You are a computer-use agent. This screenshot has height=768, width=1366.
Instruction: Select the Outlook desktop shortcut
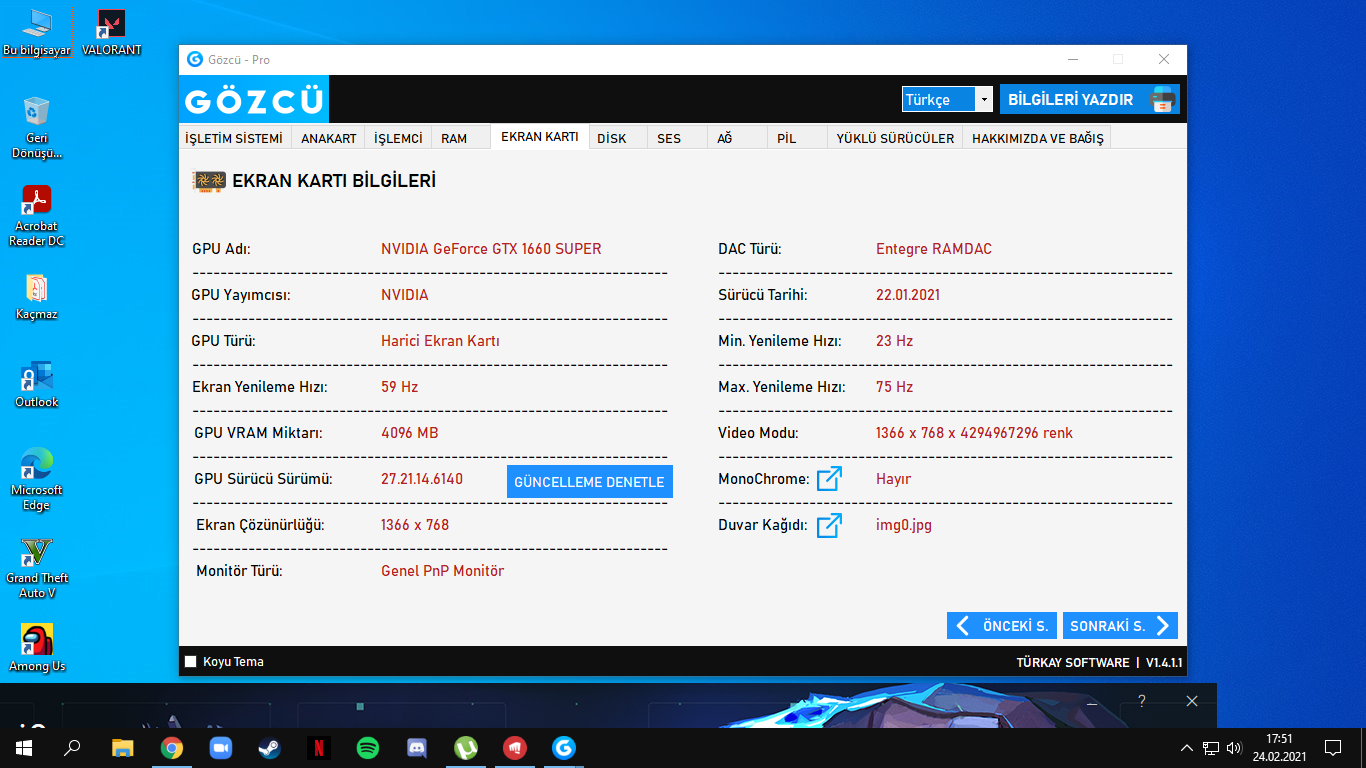(x=37, y=385)
